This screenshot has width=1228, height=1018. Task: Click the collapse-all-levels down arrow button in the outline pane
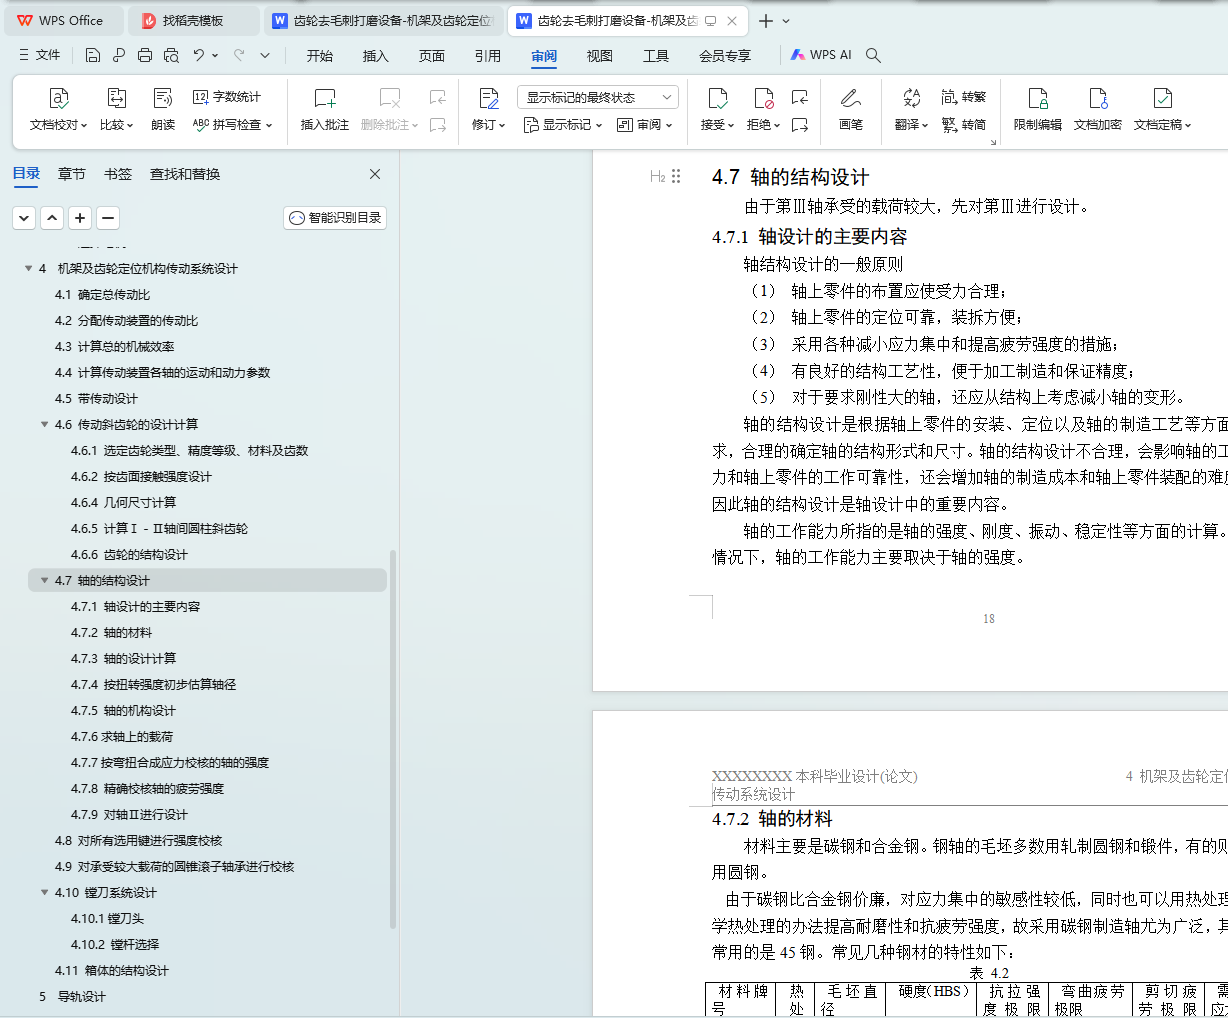[24, 218]
